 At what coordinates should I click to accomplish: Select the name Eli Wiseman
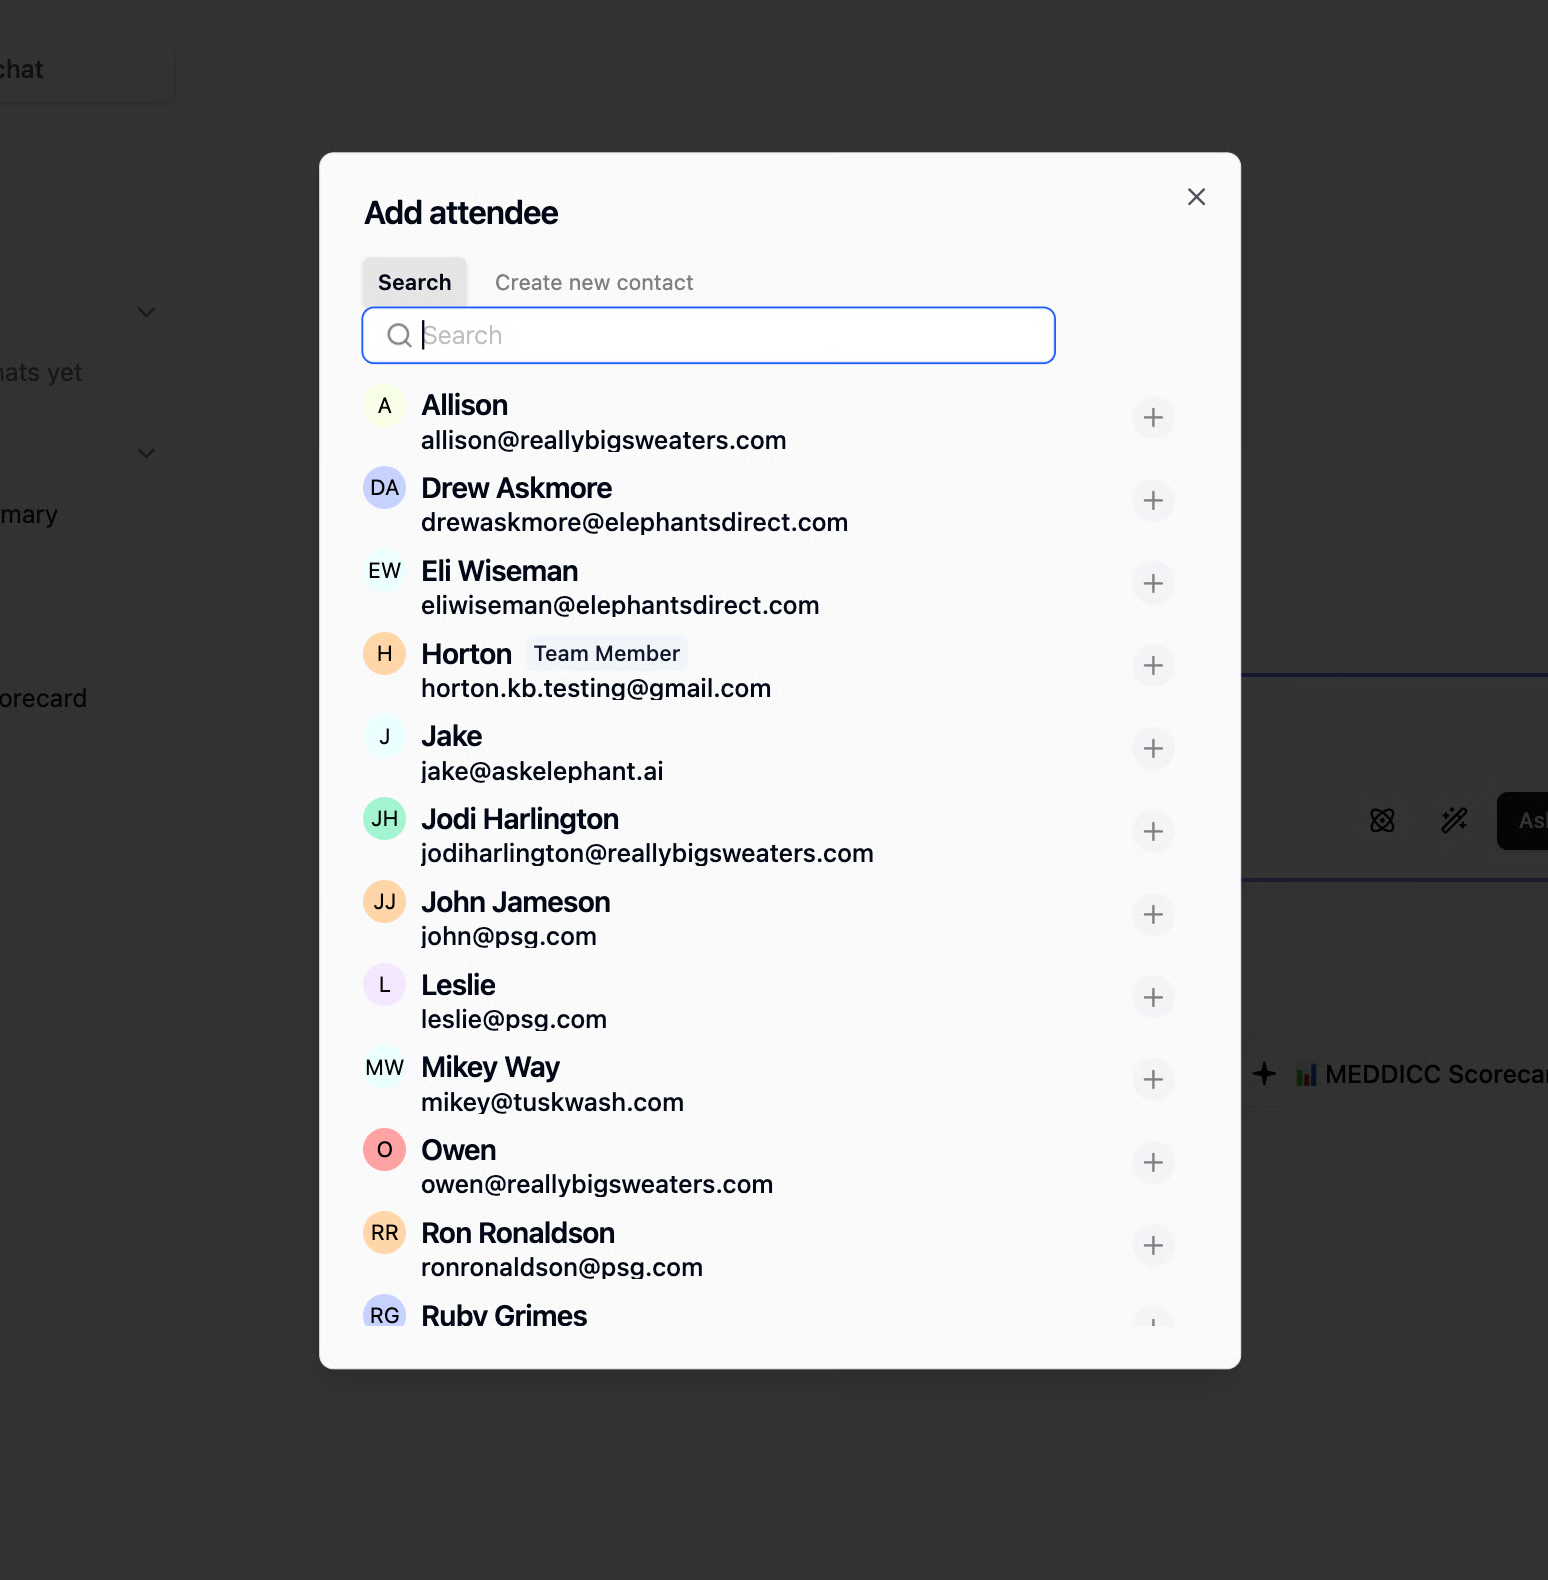tap(499, 571)
